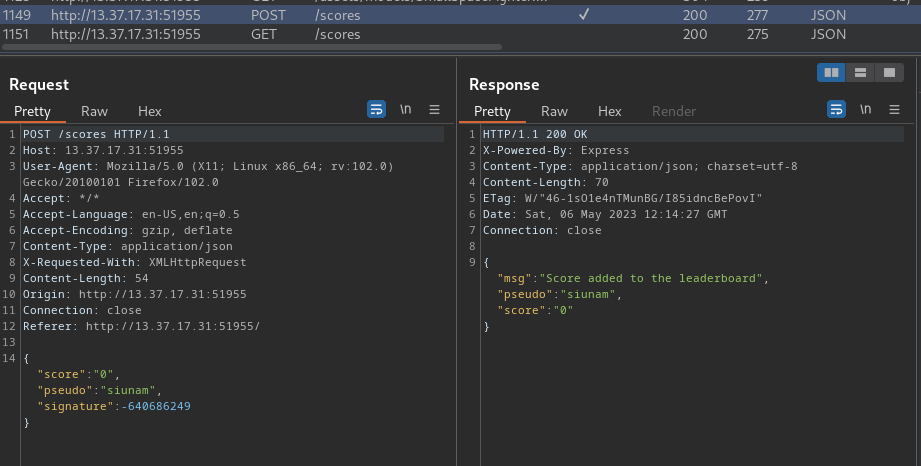
Task: Click the HTTP/1.1 200 OK status line
Action: (x=535, y=134)
